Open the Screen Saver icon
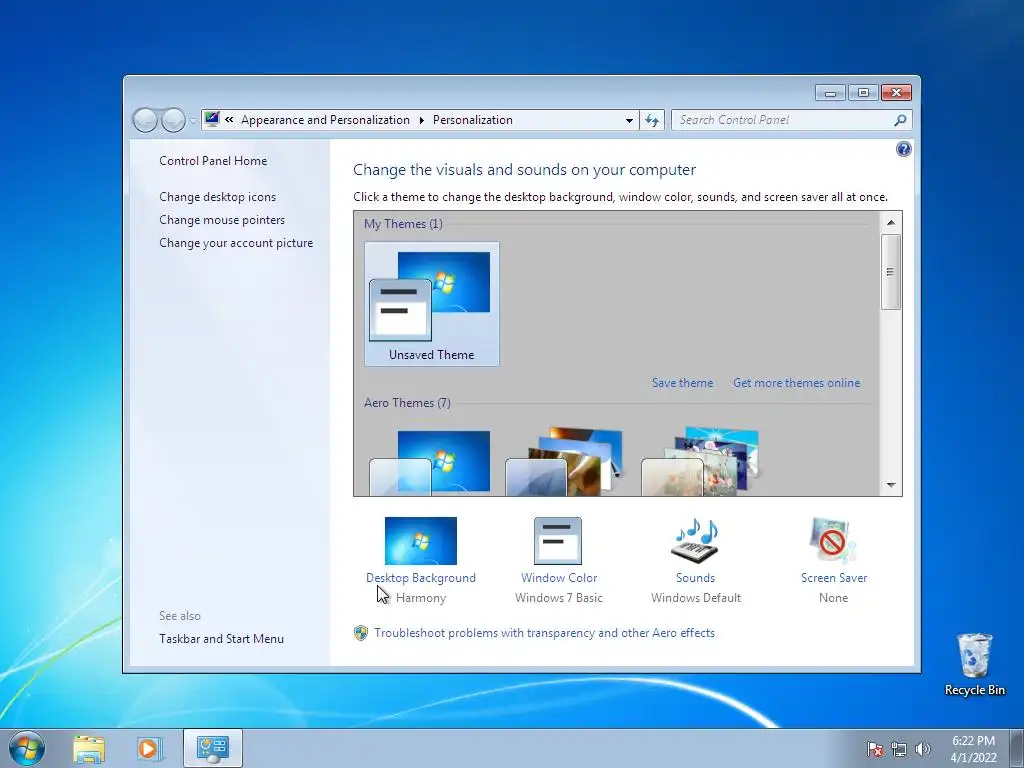Image resolution: width=1024 pixels, height=768 pixels. (833, 541)
